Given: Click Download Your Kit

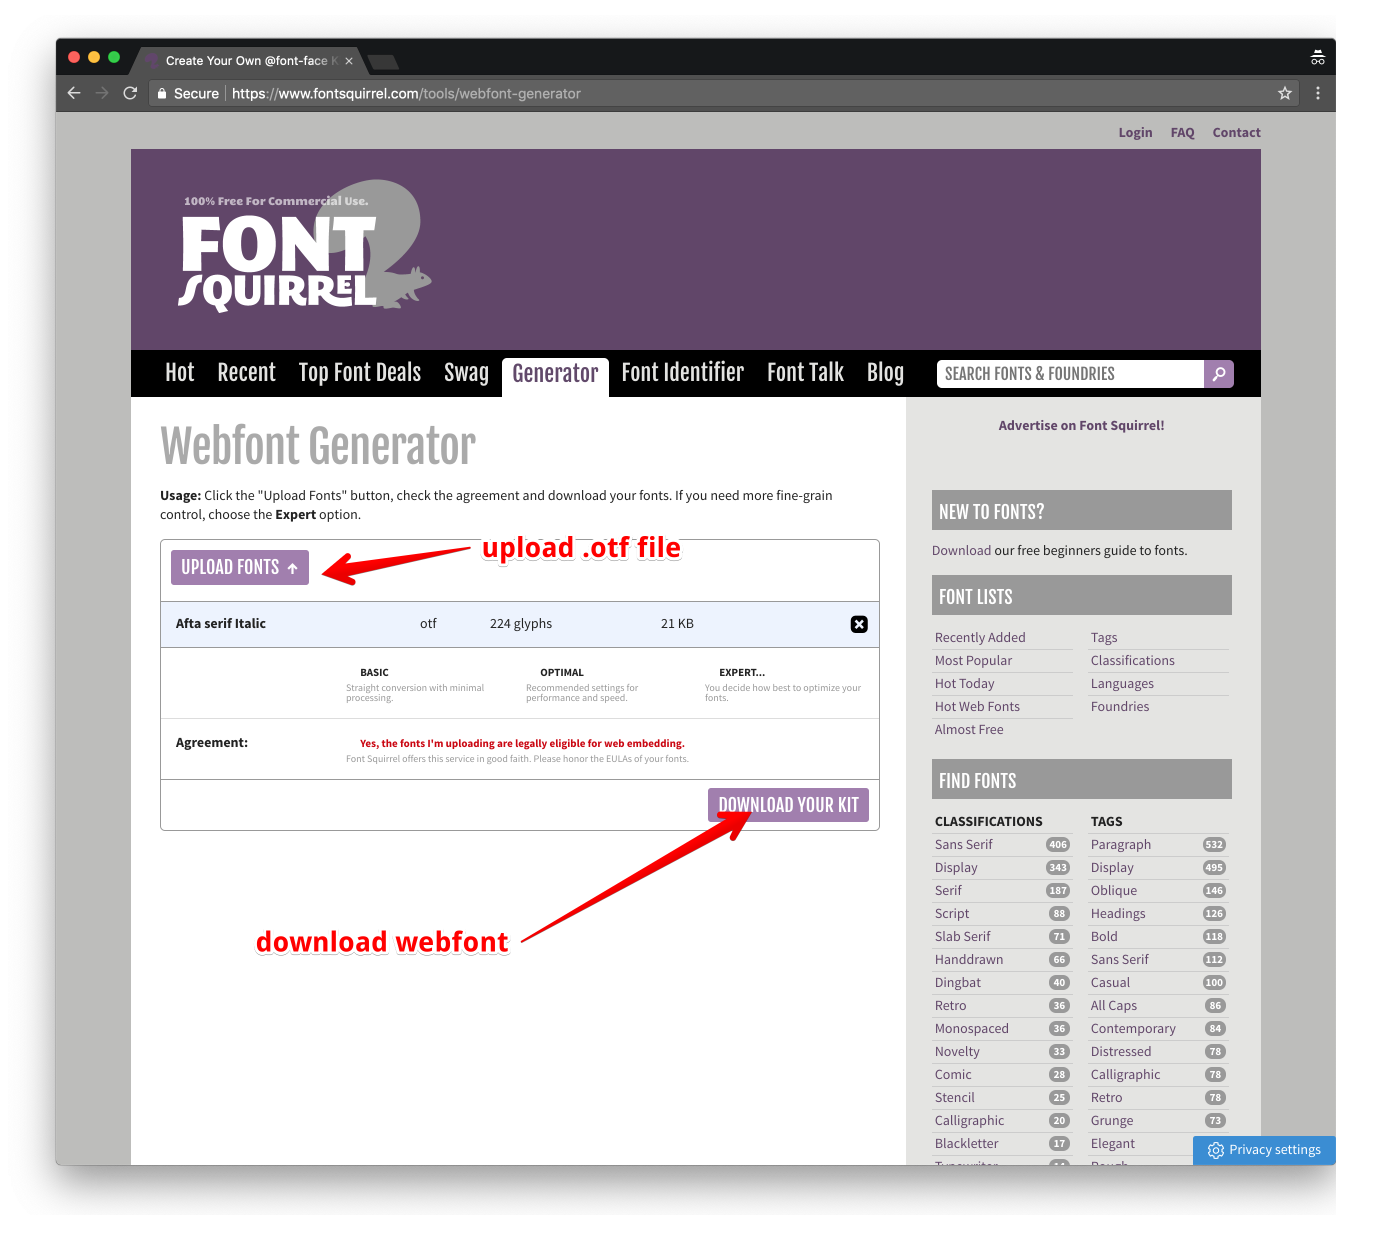Looking at the screenshot, I should pyautogui.click(x=788, y=805).
